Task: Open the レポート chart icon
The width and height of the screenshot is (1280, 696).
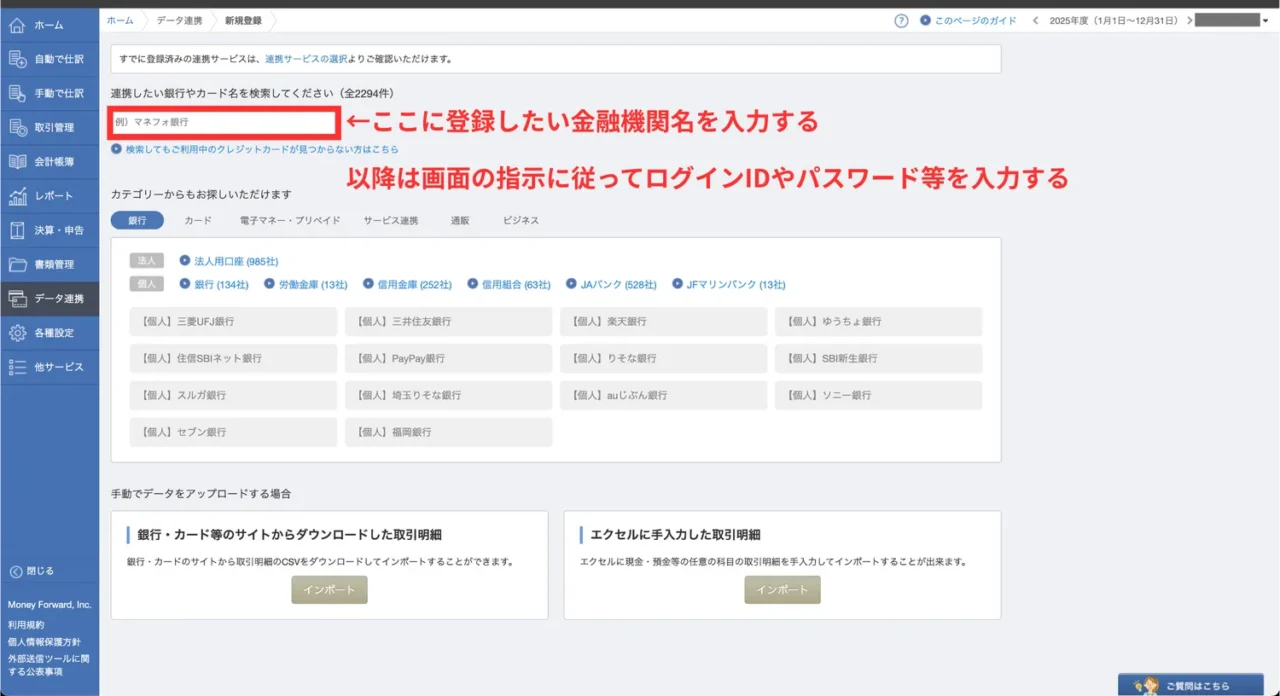Action: [17, 196]
